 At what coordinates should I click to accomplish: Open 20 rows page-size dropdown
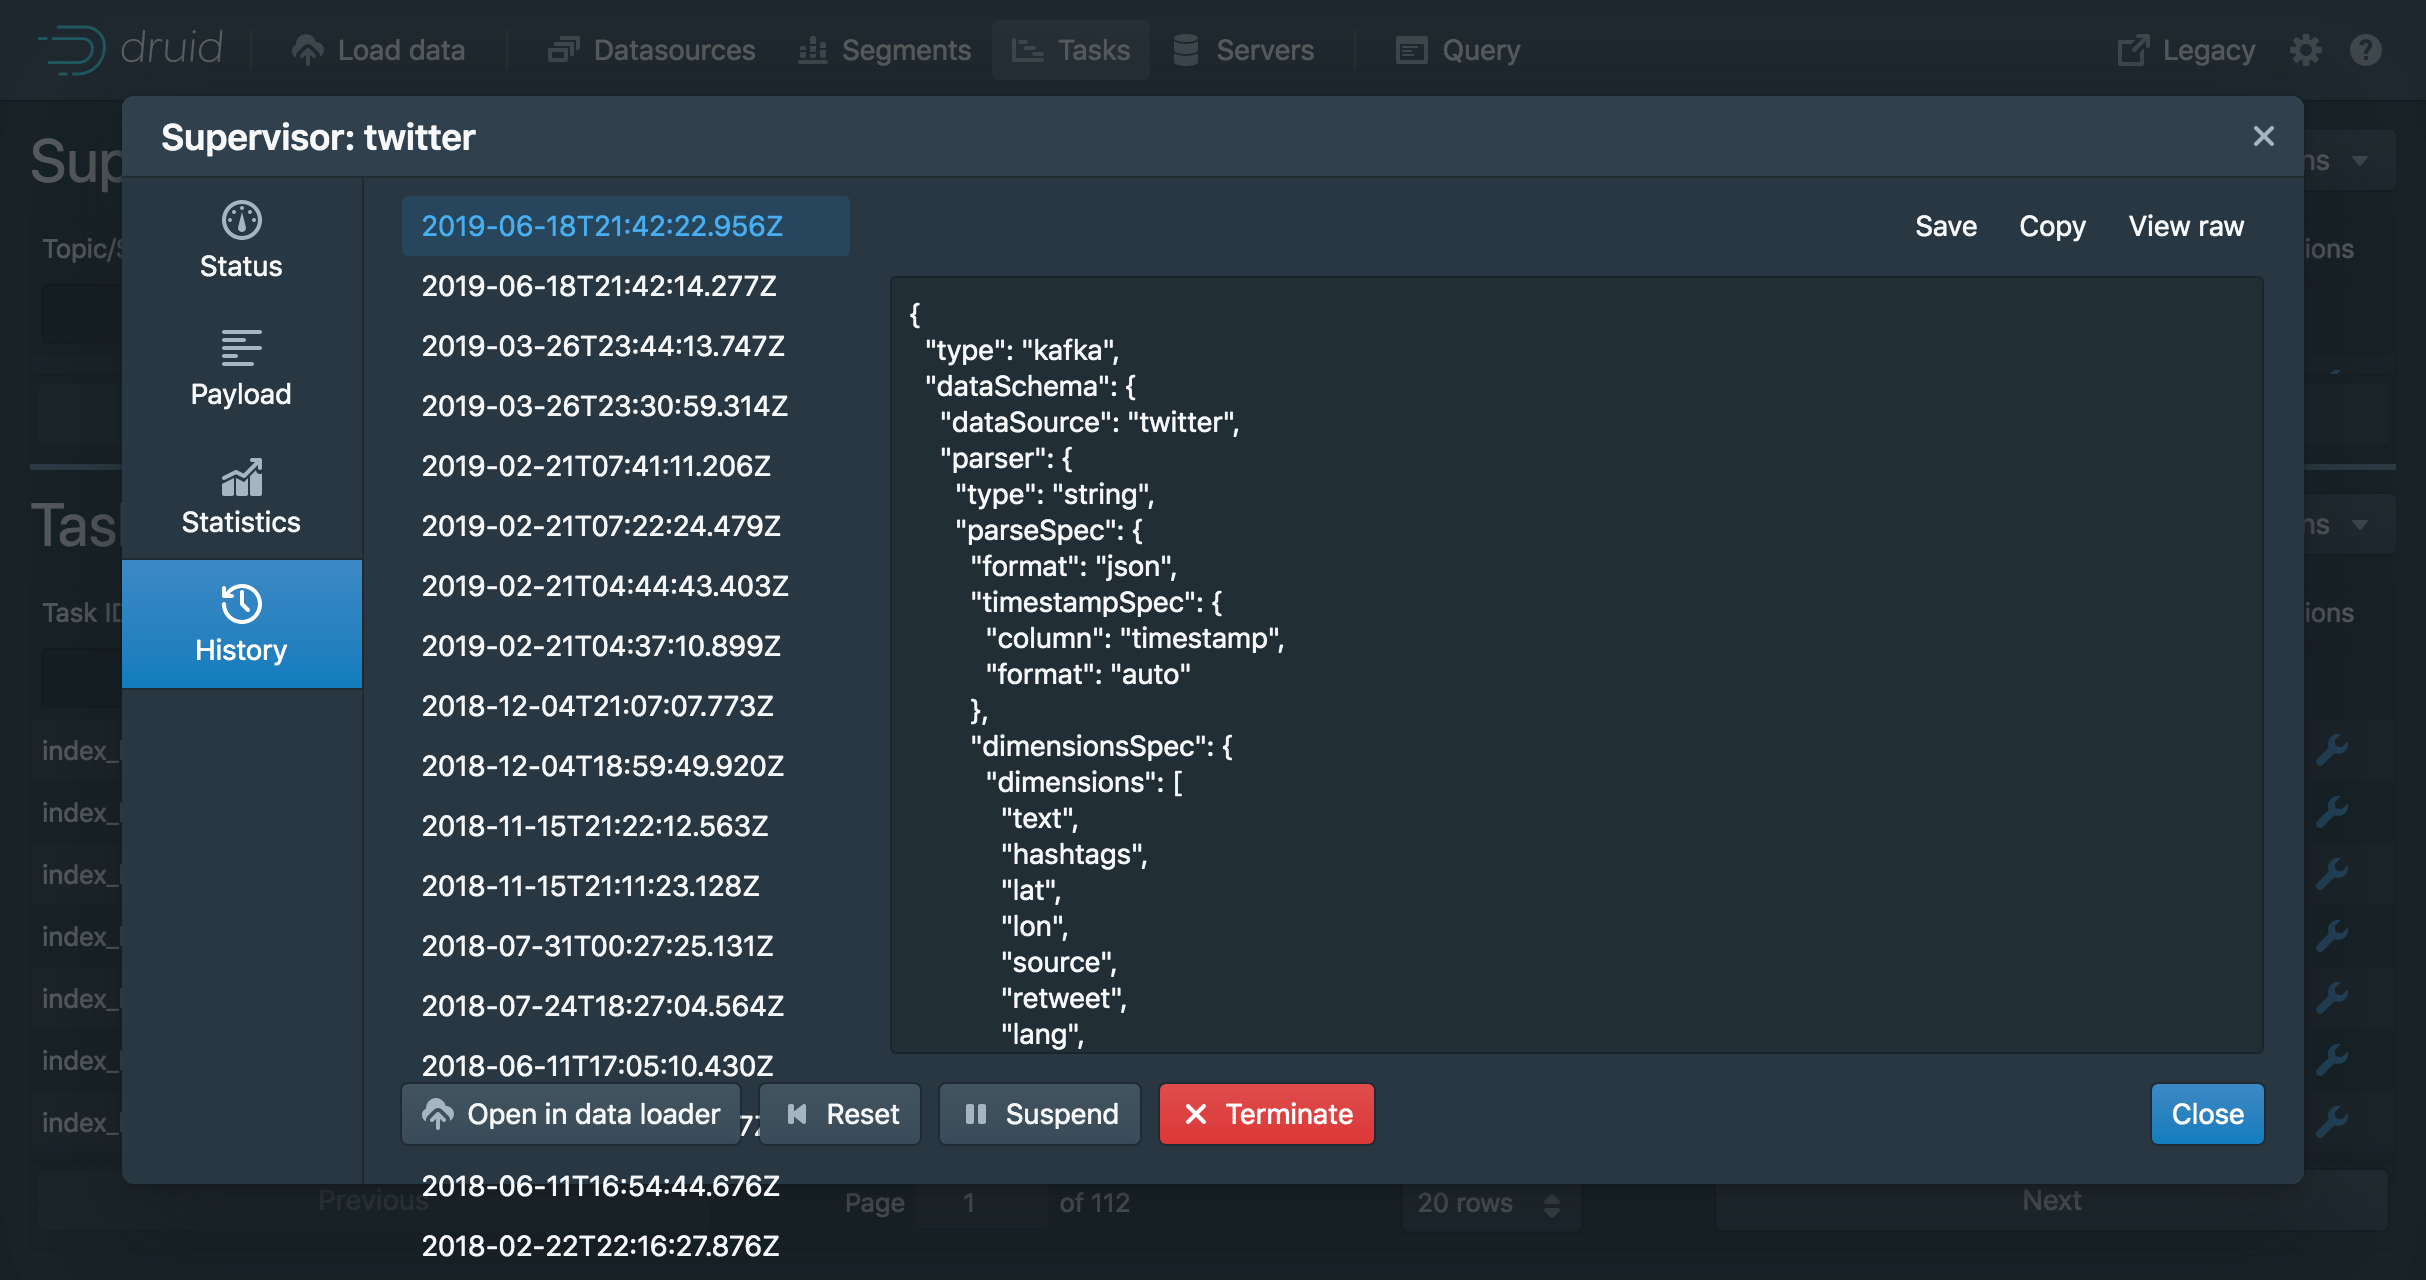coord(1490,1204)
